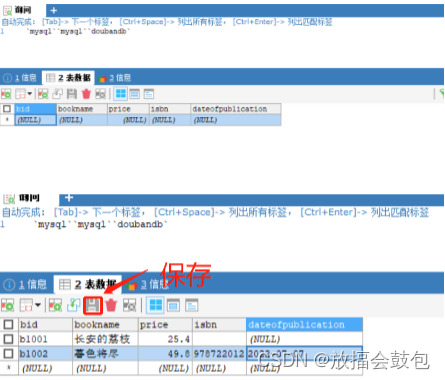
Task: Click the red delete-rows icon above the b1001 rows
Action: [111, 305]
